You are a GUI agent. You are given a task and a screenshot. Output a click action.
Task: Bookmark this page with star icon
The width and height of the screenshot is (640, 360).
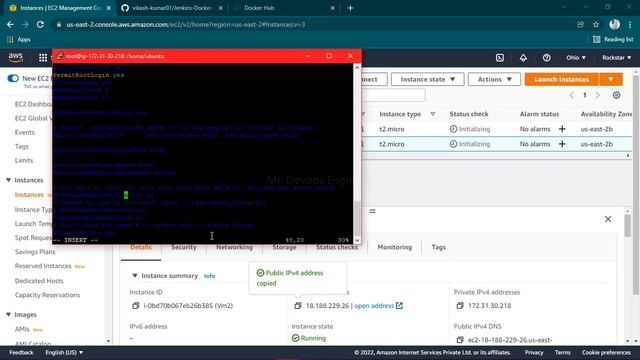[x=596, y=24]
